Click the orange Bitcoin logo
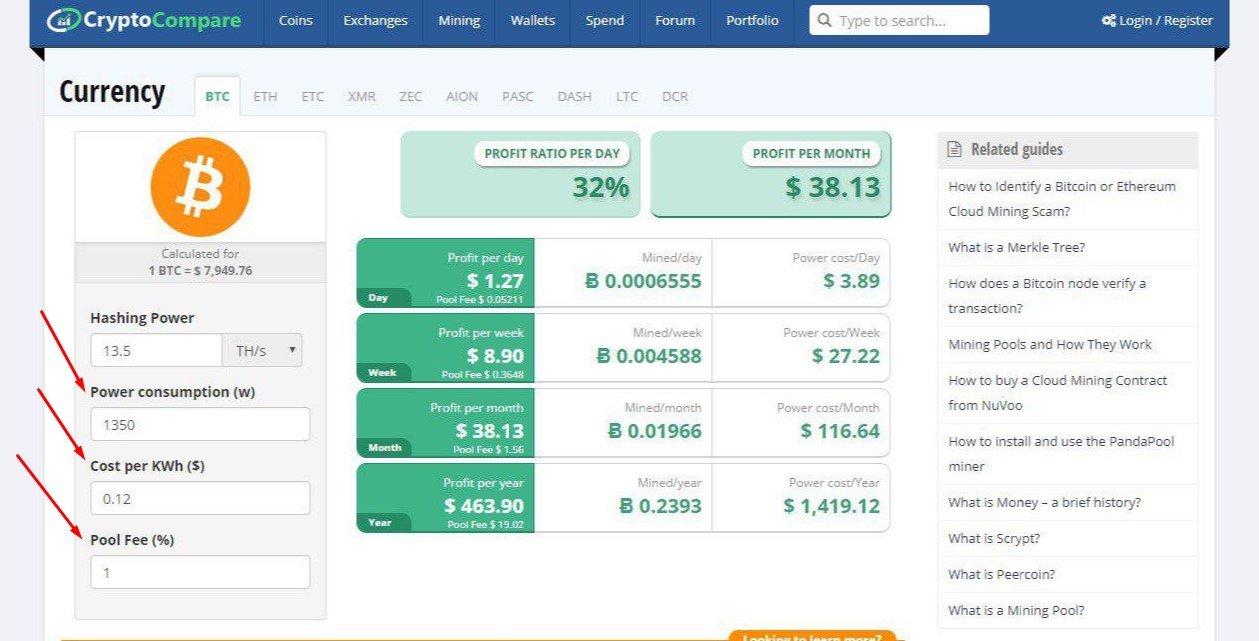 pyautogui.click(x=200, y=187)
